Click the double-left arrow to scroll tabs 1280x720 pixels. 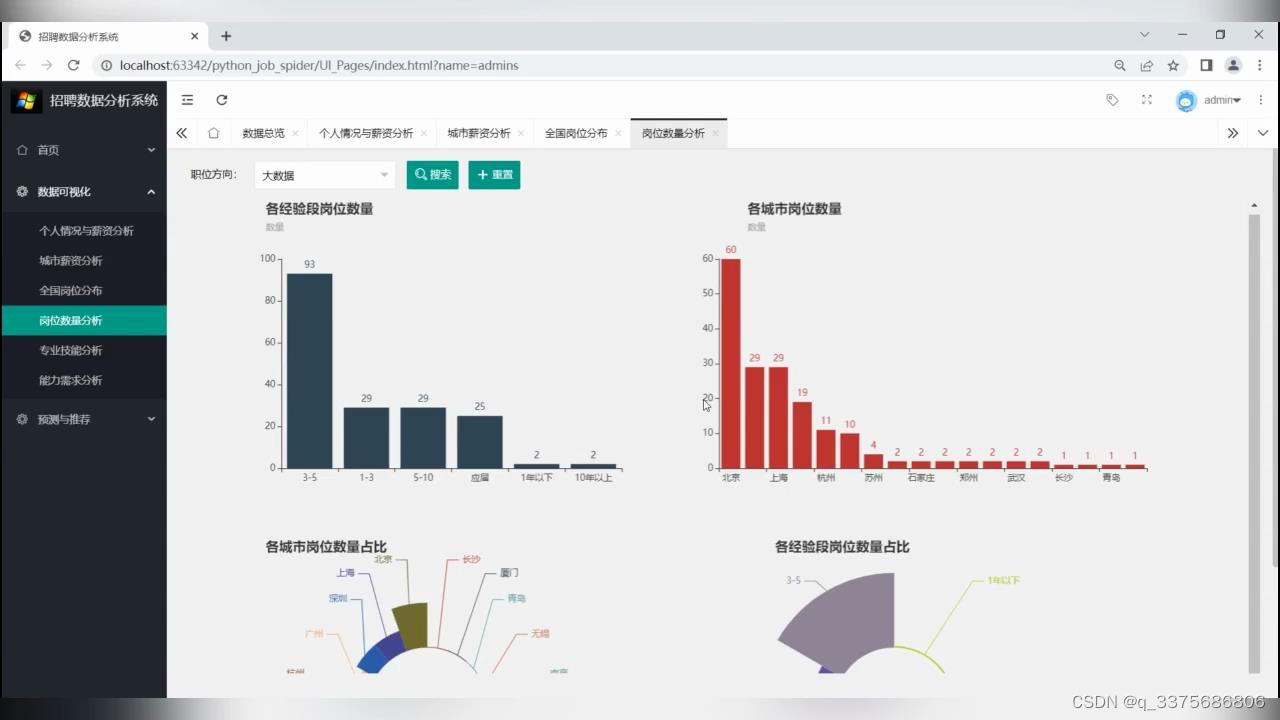(x=182, y=132)
